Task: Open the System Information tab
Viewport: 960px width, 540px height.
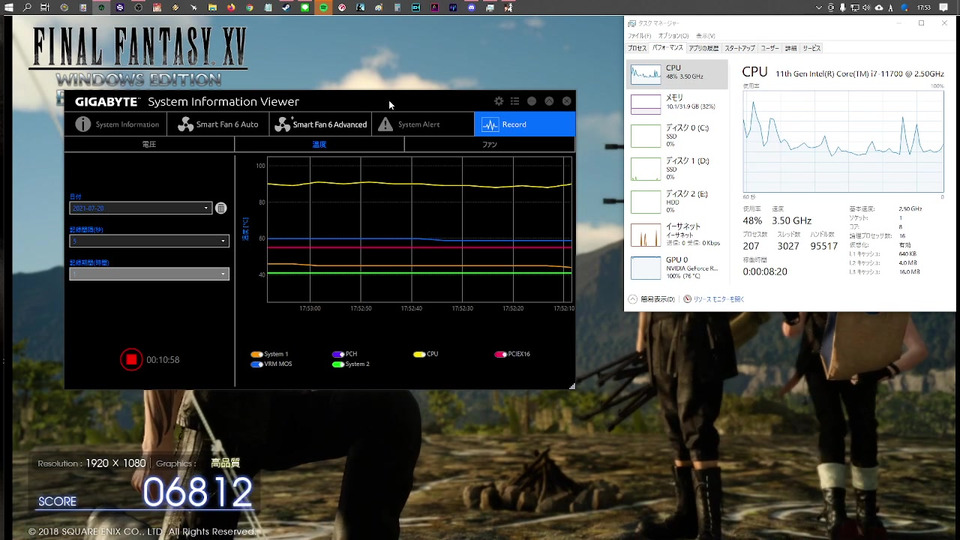Action: tap(117, 124)
